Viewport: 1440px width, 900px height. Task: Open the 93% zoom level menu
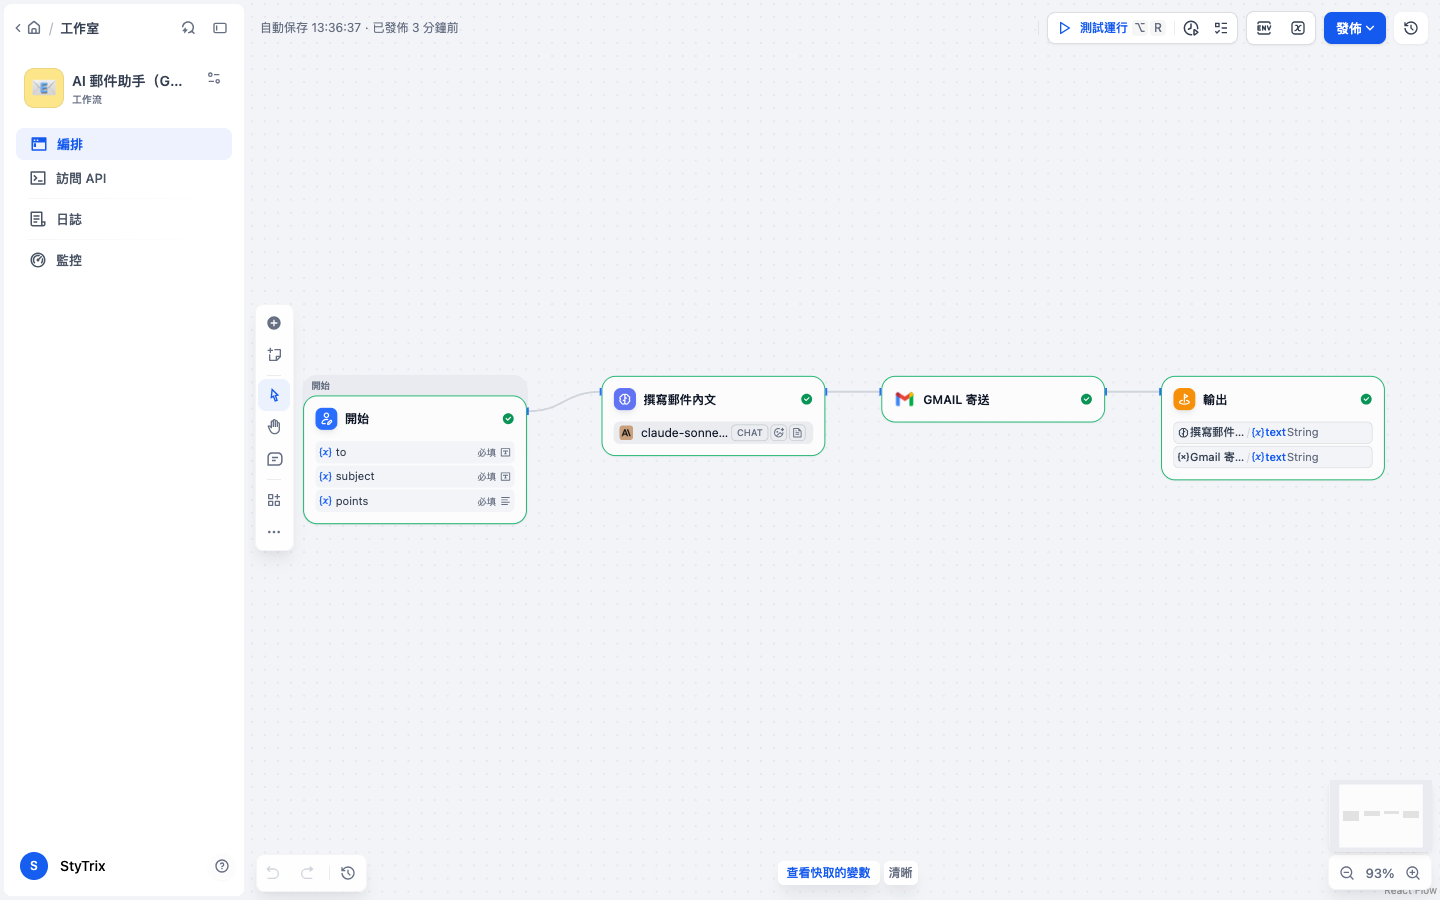click(x=1380, y=873)
